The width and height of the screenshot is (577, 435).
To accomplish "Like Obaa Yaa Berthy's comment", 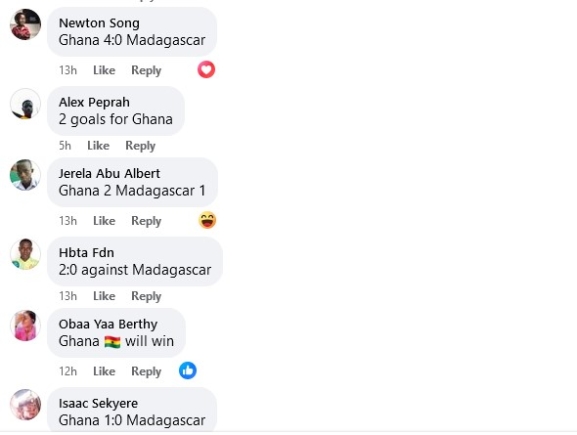I will click(104, 371).
